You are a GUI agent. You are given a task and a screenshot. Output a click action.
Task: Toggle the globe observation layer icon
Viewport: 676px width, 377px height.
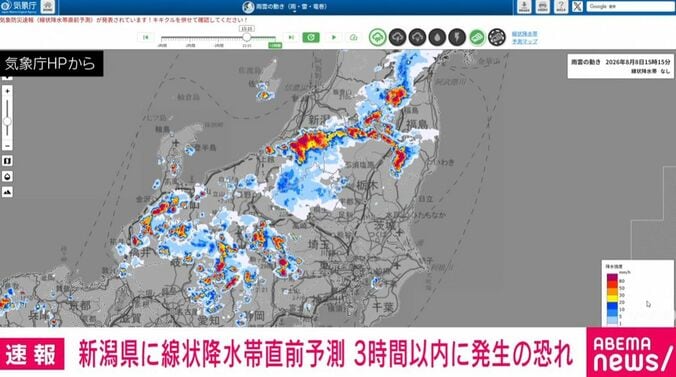click(497, 38)
